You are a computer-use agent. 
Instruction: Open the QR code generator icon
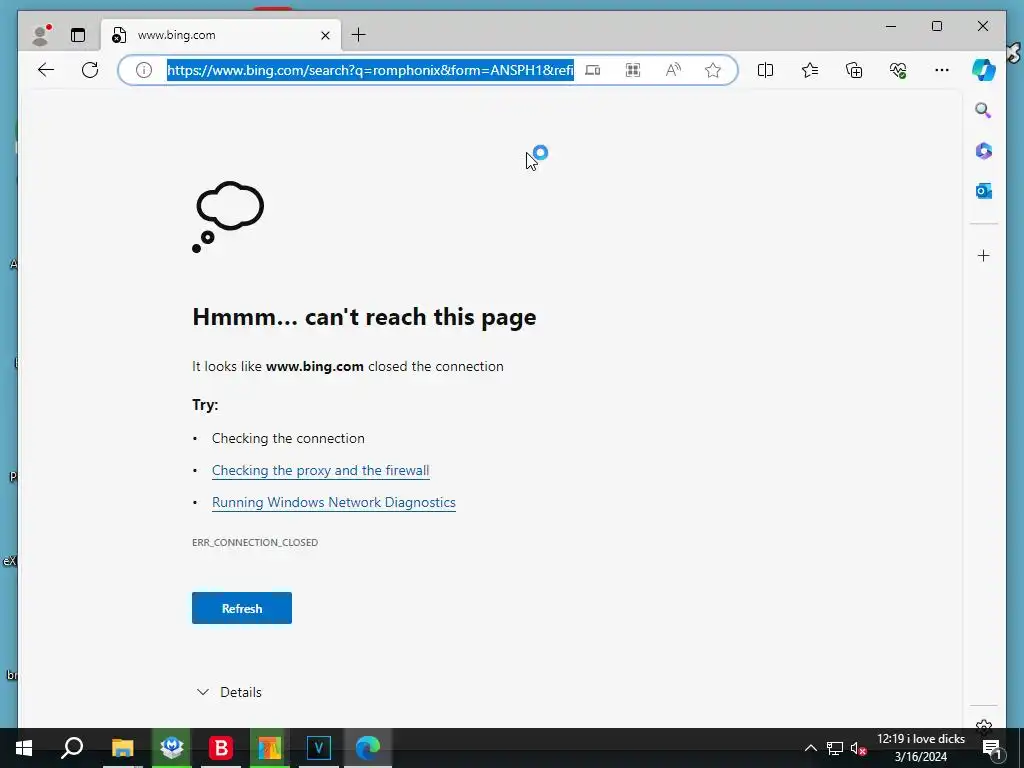[x=633, y=70]
